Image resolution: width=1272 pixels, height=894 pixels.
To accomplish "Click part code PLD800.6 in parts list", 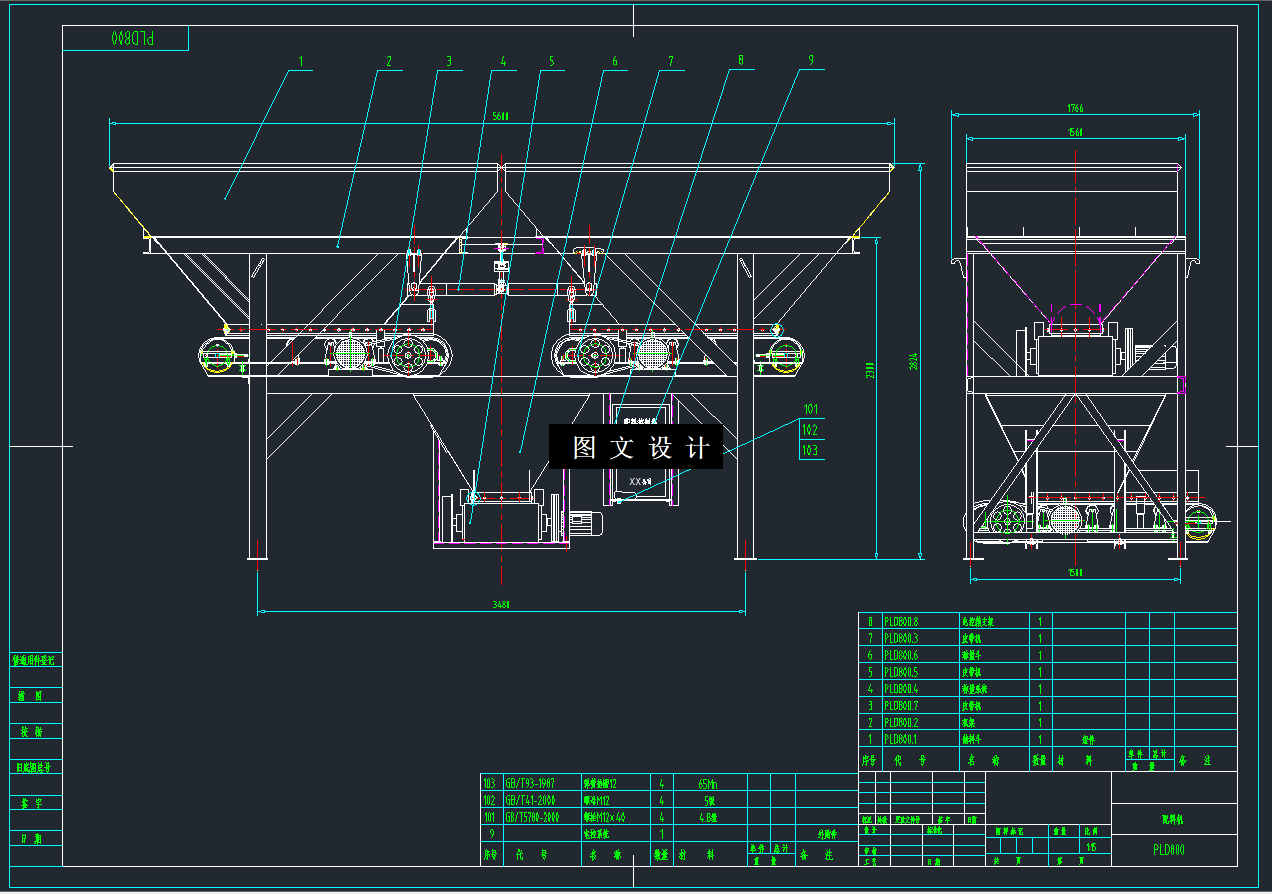I will (901, 655).
